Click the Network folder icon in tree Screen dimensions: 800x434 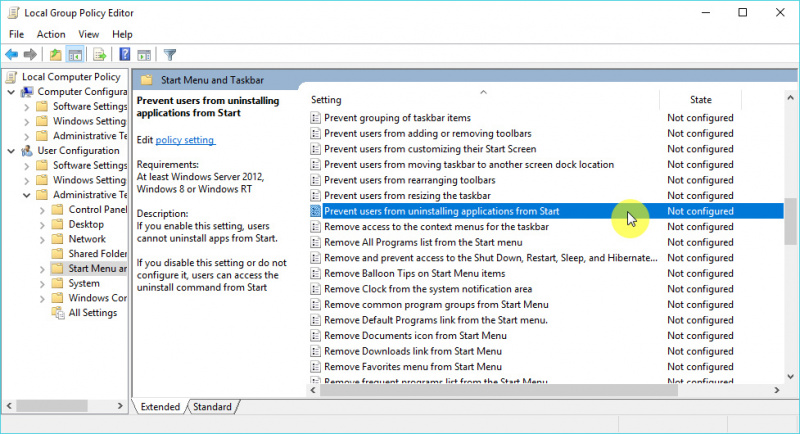click(x=58, y=239)
